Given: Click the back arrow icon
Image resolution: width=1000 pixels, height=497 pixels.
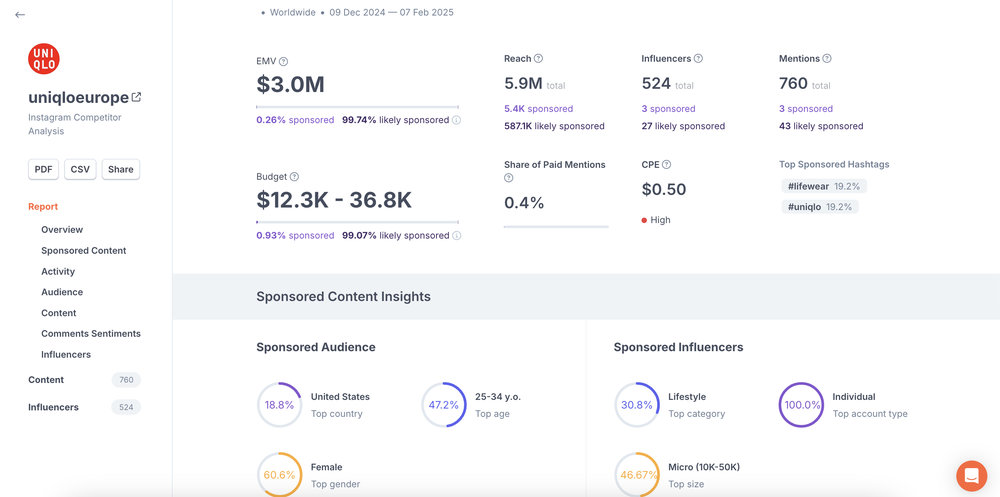Looking at the screenshot, I should pos(20,15).
